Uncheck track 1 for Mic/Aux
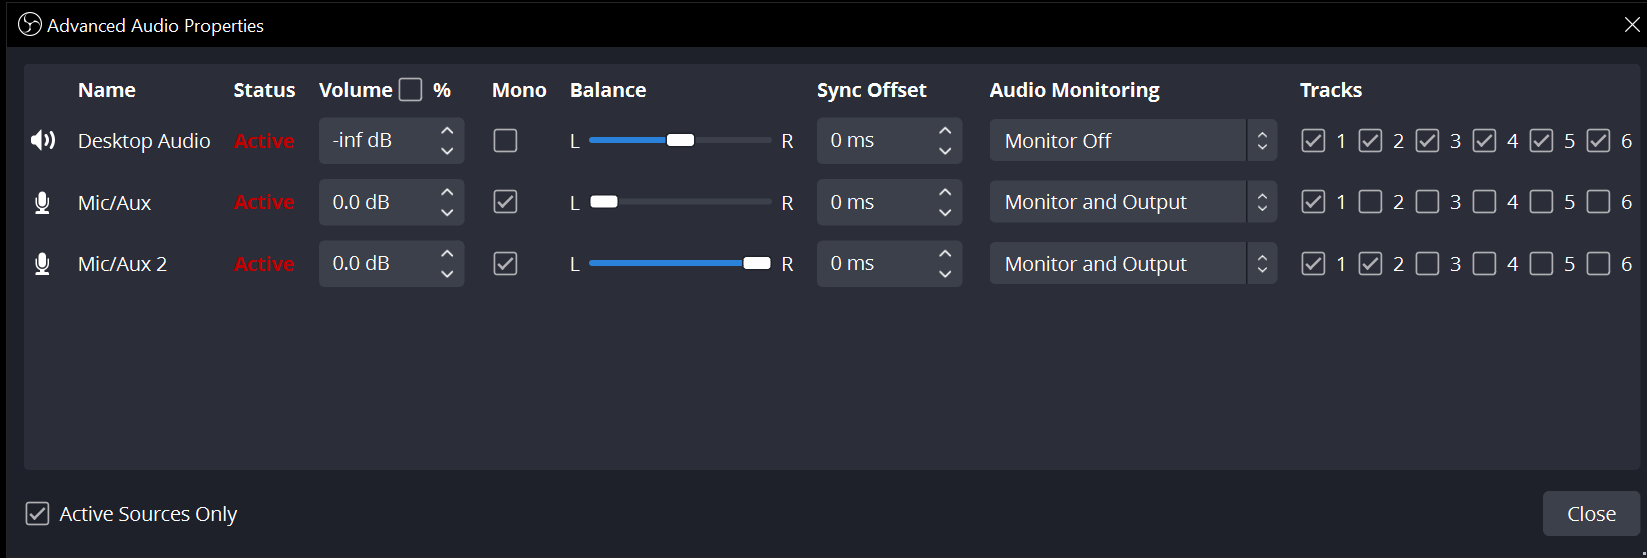The image size is (1647, 558). click(x=1313, y=202)
